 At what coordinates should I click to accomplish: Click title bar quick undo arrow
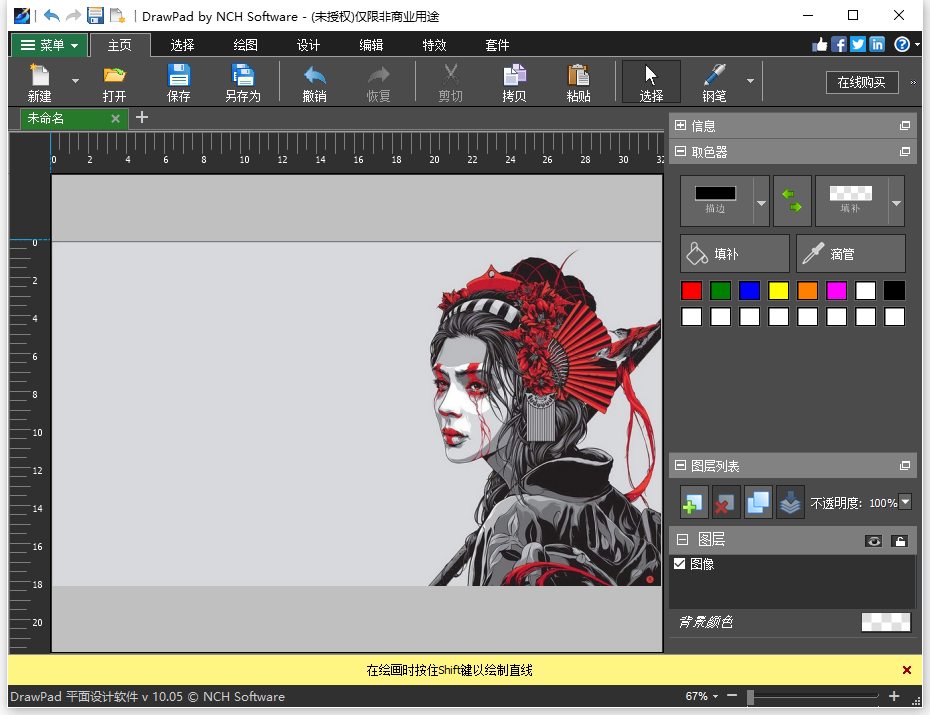coord(52,16)
